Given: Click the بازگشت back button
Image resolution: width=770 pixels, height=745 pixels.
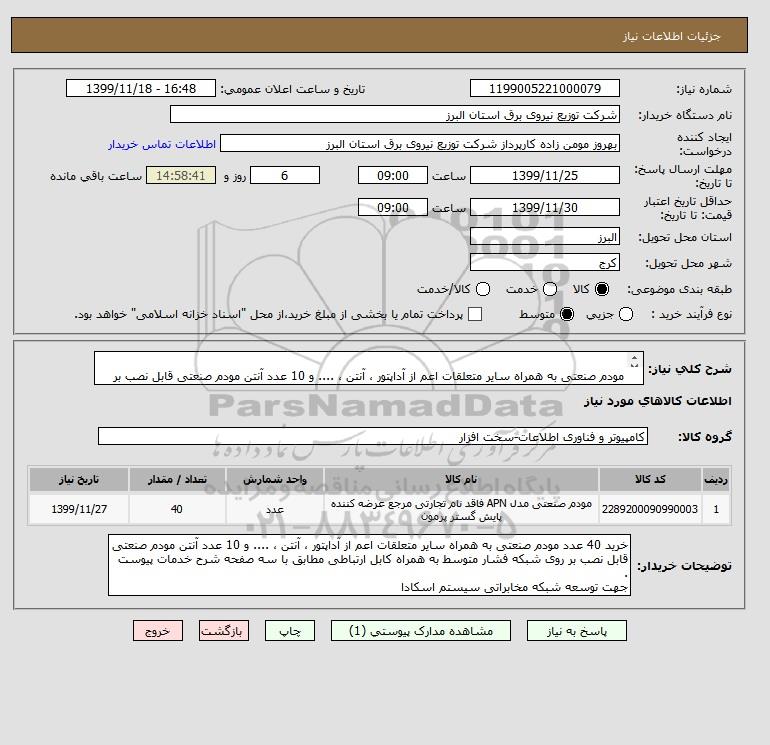Looking at the screenshot, I should point(224,631).
